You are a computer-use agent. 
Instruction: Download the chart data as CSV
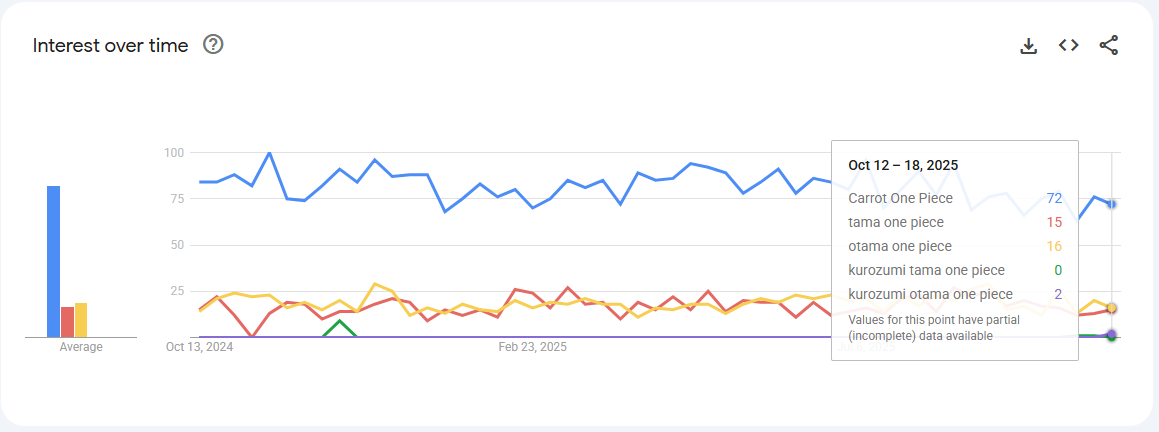click(1028, 46)
